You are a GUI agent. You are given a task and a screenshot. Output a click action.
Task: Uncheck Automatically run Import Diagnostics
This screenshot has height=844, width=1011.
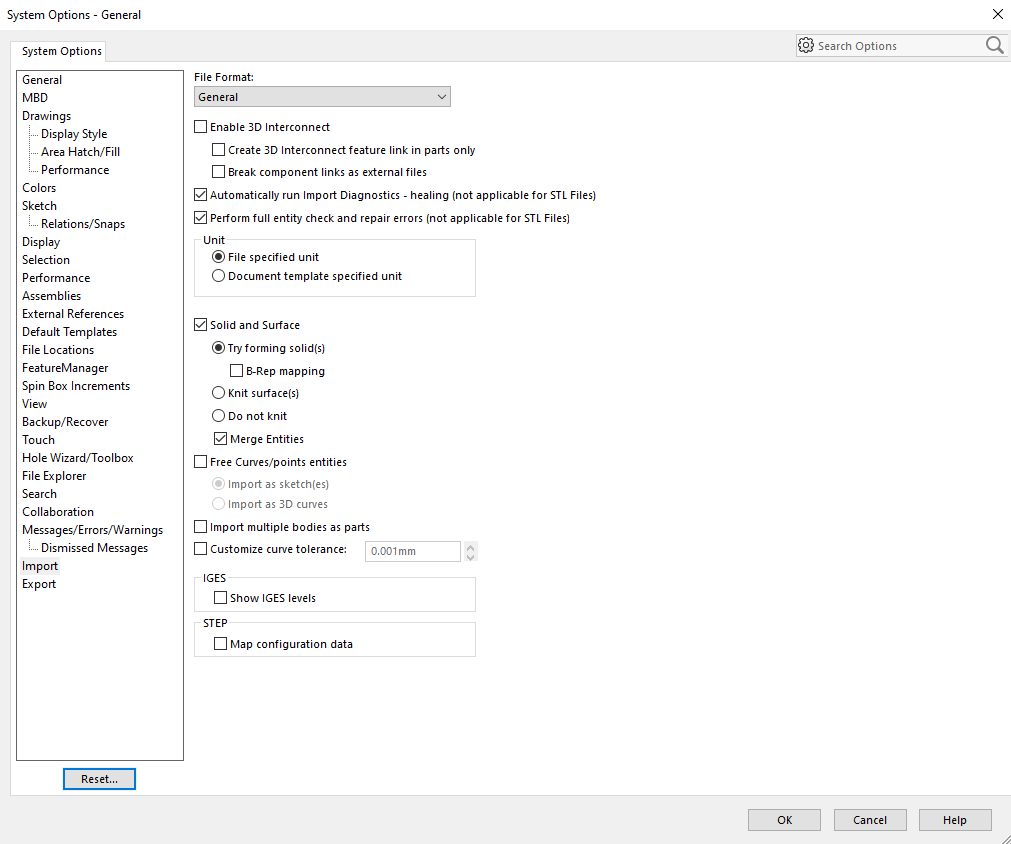pyautogui.click(x=200, y=195)
